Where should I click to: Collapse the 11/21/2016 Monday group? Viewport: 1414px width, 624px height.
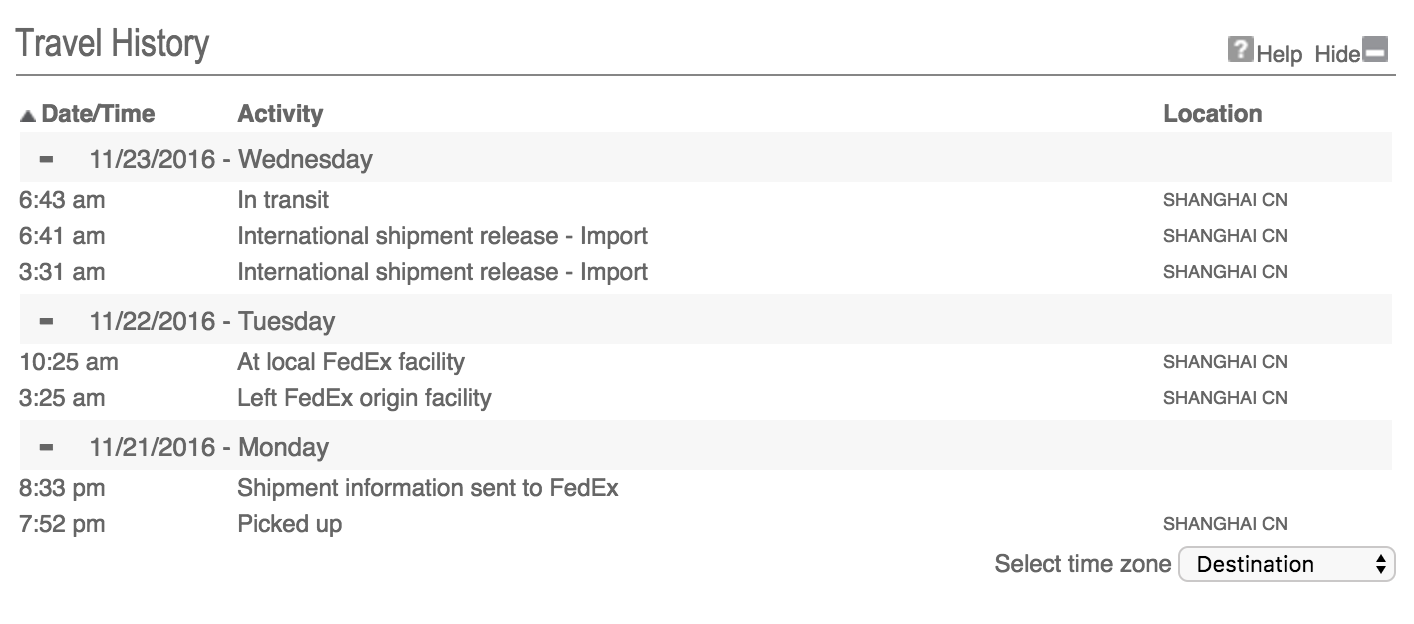[x=45, y=447]
